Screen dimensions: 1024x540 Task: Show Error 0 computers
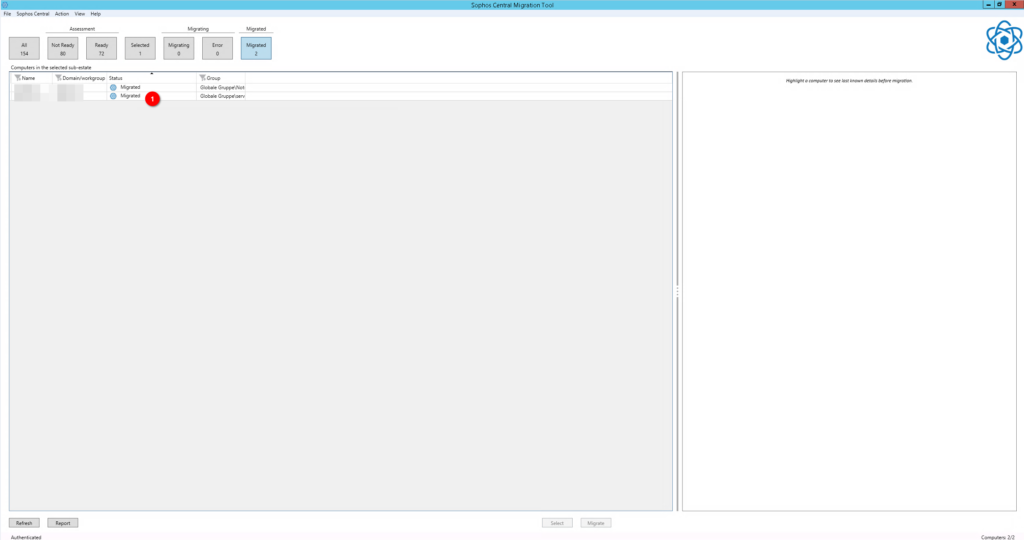pyautogui.click(x=217, y=48)
